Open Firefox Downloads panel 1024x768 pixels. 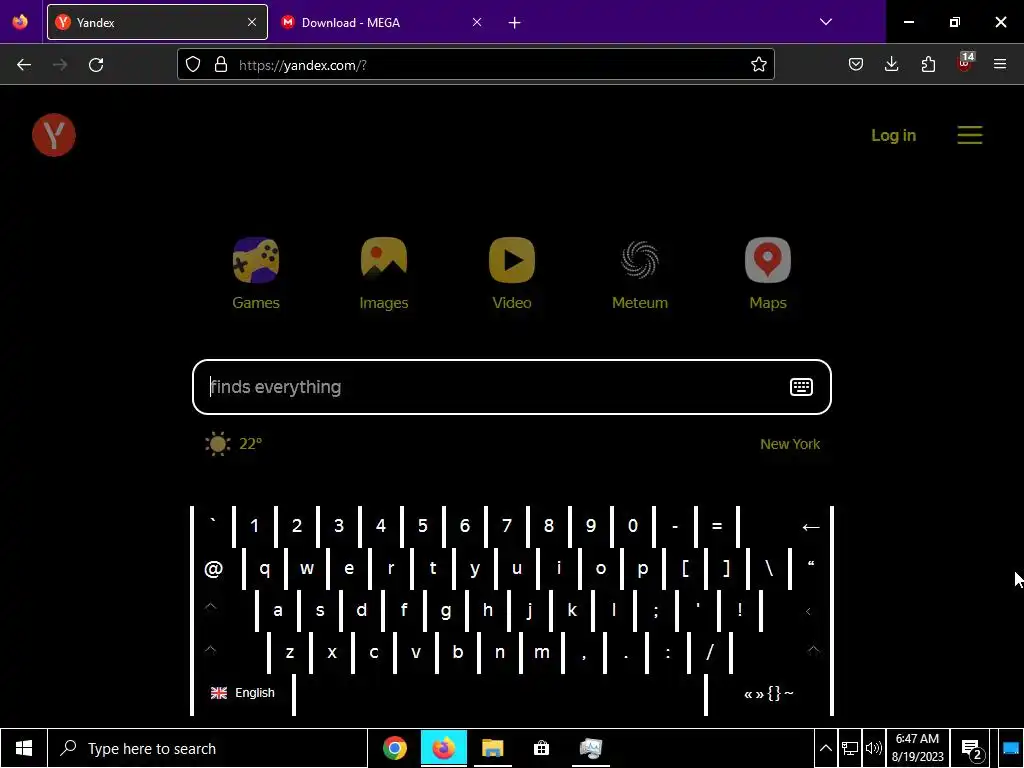891,64
